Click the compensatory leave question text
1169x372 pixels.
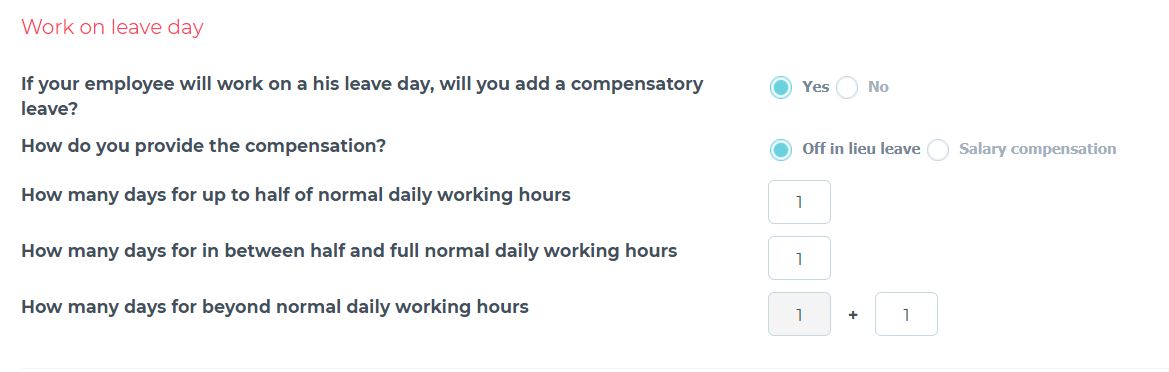tap(362, 96)
